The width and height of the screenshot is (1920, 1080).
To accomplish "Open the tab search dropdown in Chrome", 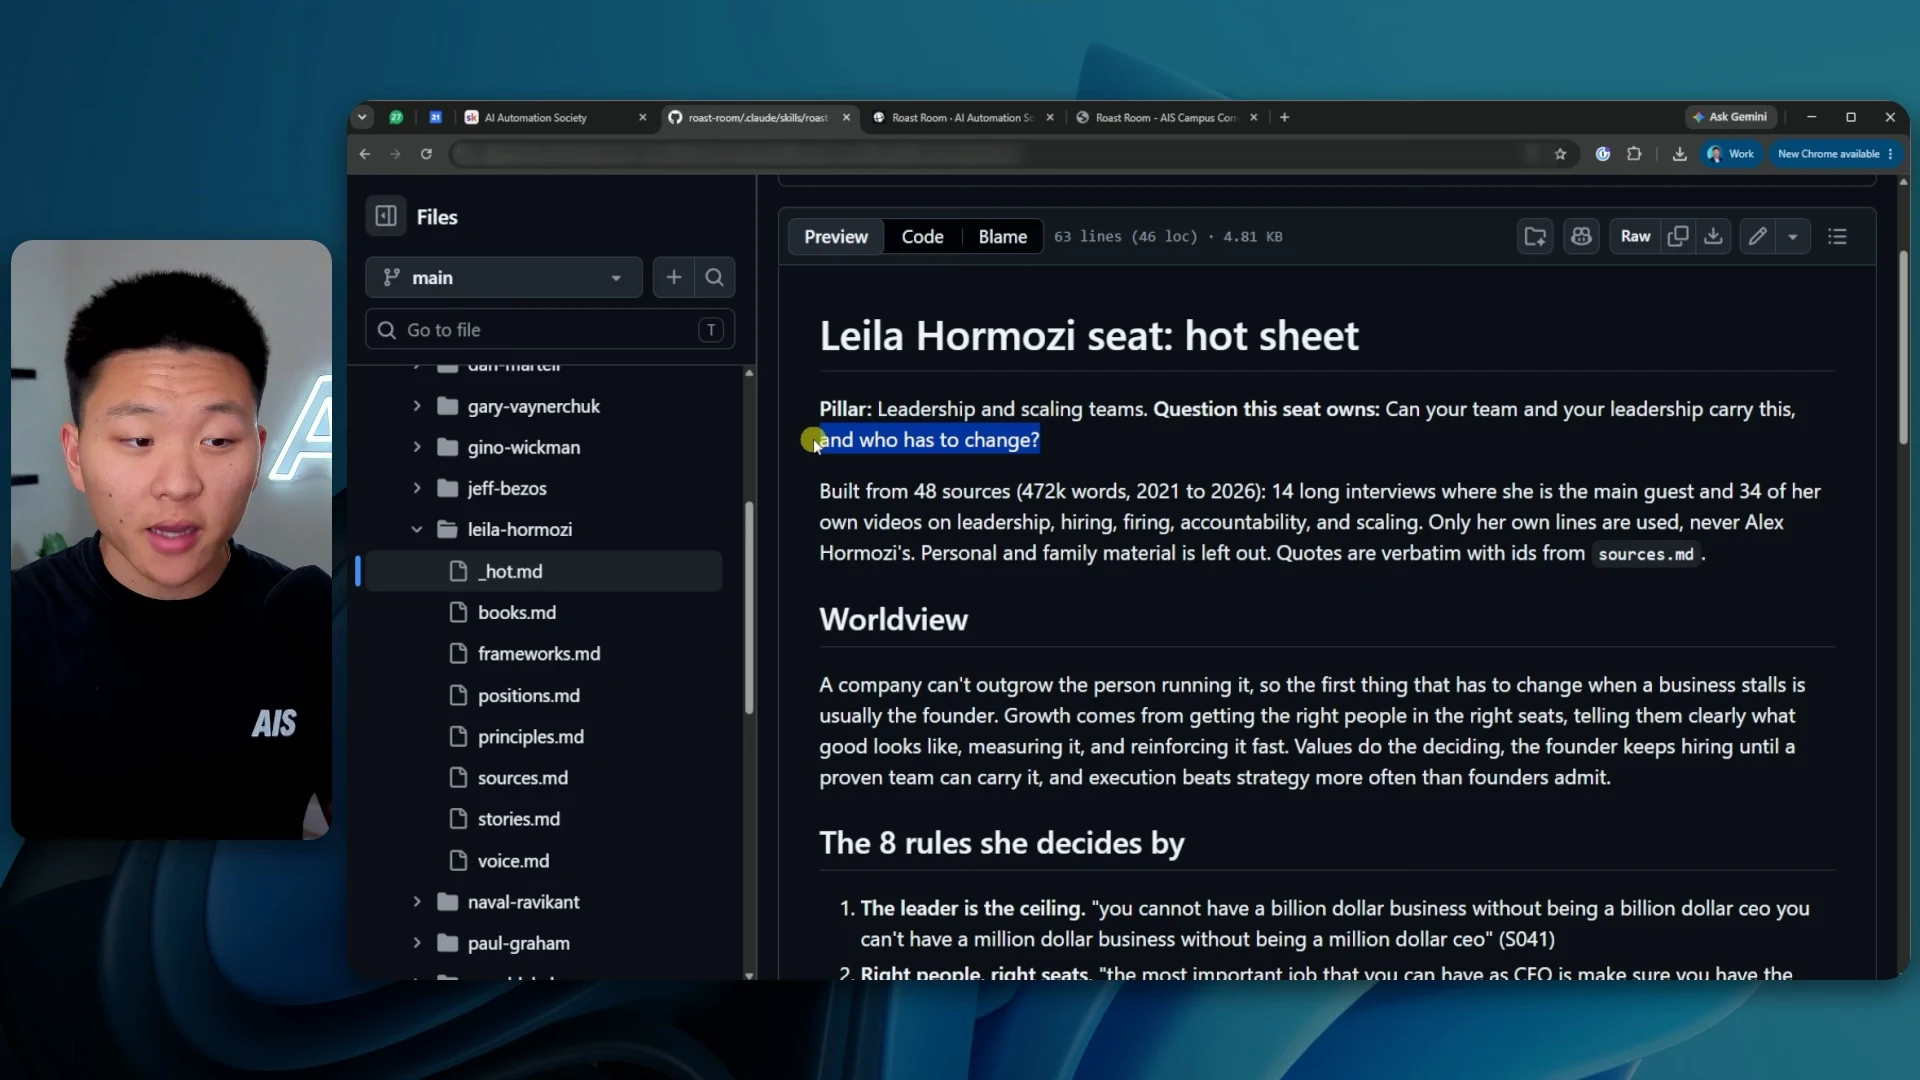I will point(362,117).
